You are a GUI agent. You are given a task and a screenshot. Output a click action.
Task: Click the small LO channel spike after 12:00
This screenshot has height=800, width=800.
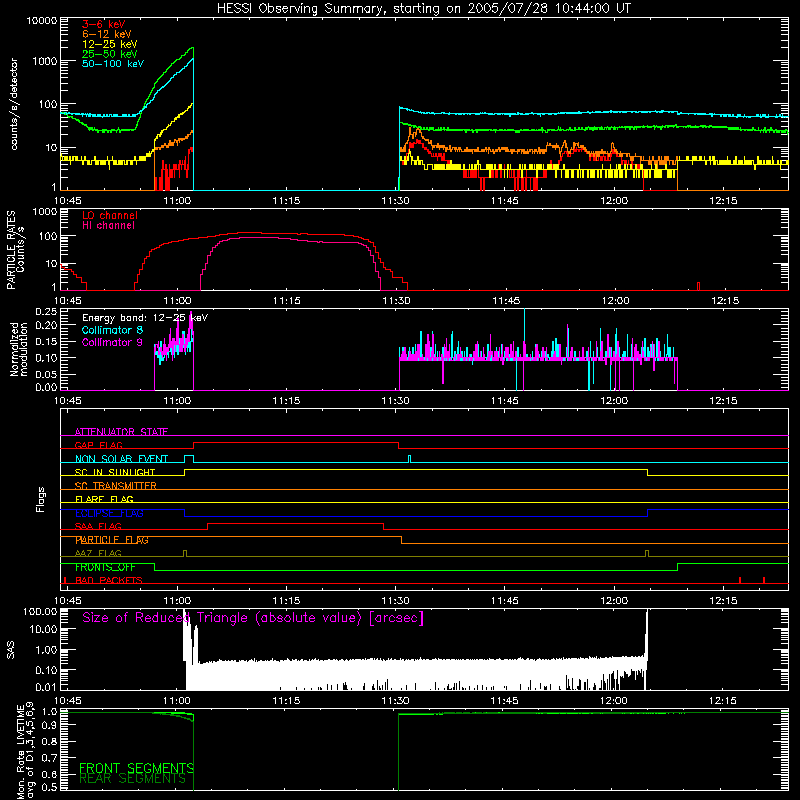point(698,286)
